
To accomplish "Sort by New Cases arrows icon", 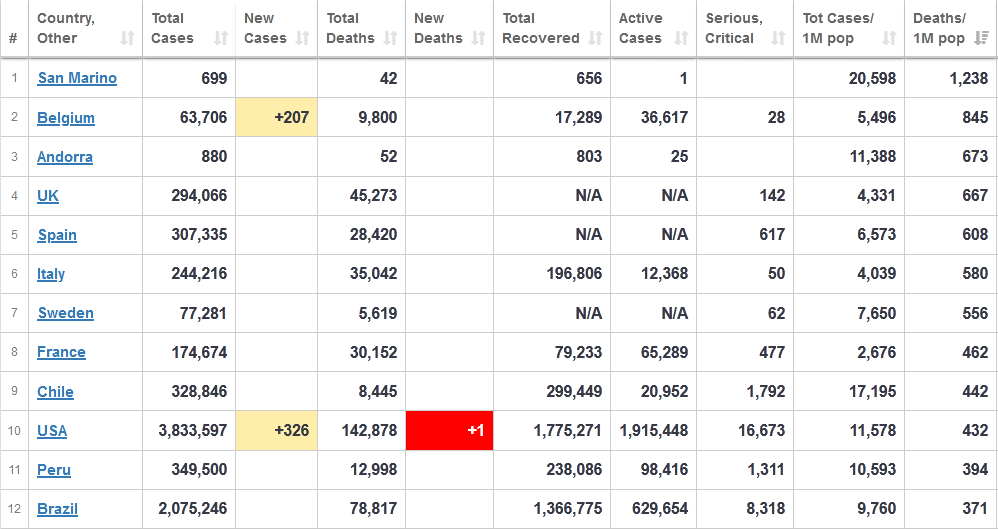I will click(303, 38).
